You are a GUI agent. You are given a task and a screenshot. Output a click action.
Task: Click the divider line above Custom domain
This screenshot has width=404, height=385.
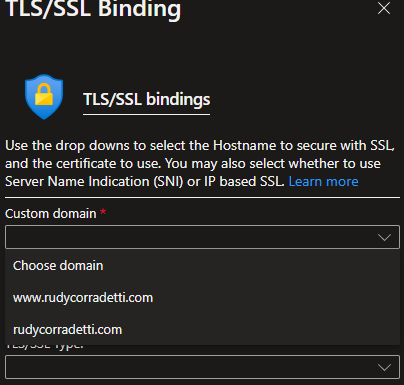tap(202, 198)
